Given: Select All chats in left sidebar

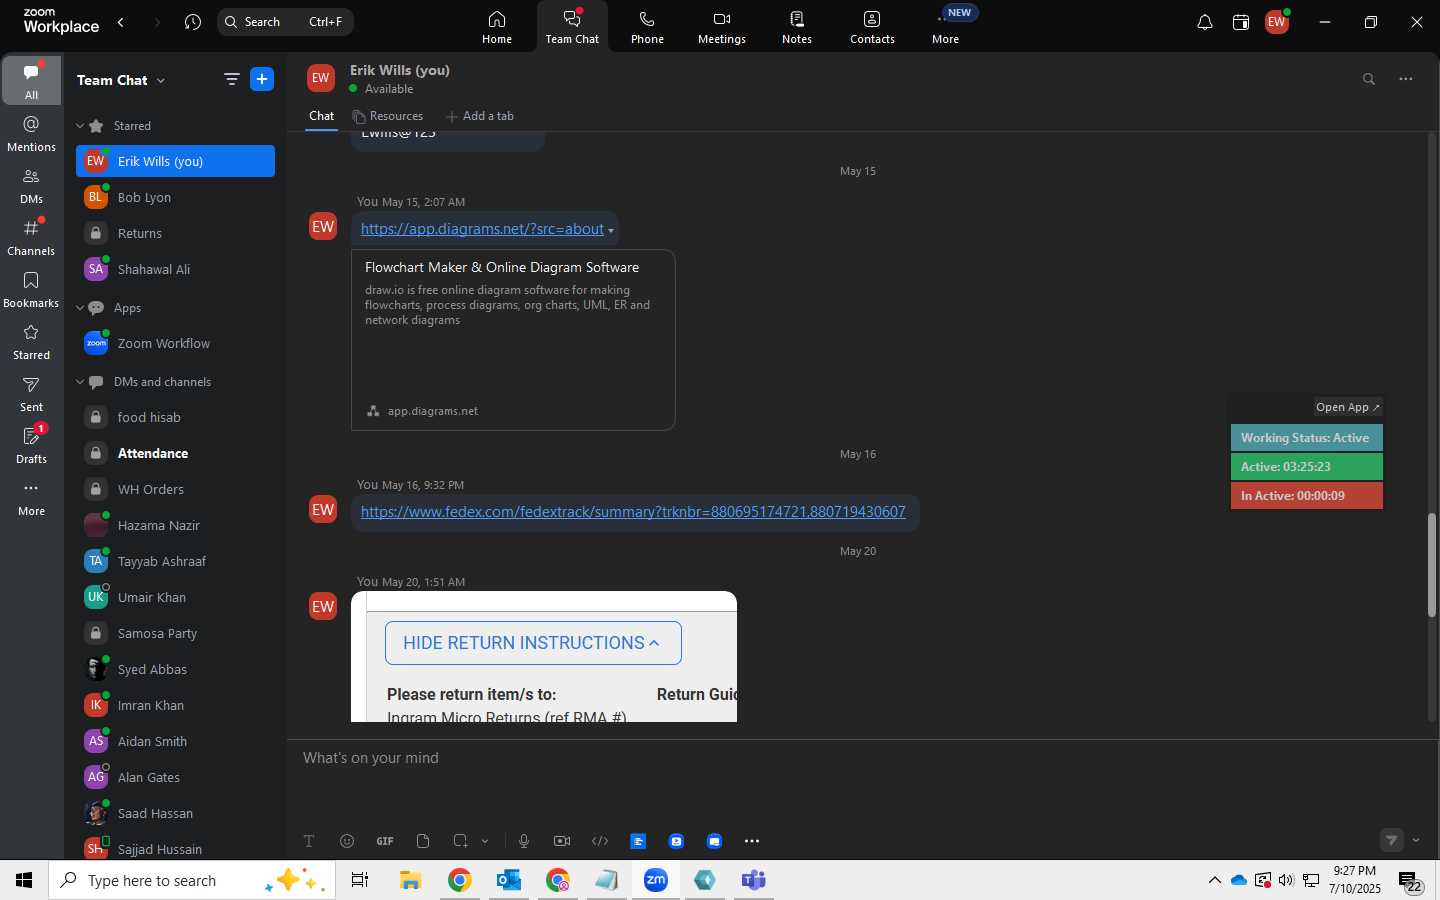Looking at the screenshot, I should (x=32, y=80).
